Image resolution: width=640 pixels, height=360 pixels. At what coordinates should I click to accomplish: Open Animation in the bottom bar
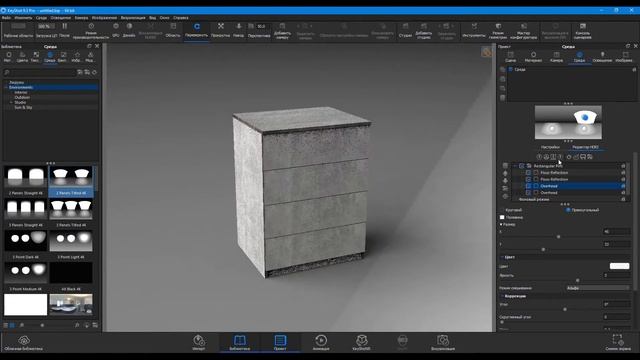tap(321, 343)
